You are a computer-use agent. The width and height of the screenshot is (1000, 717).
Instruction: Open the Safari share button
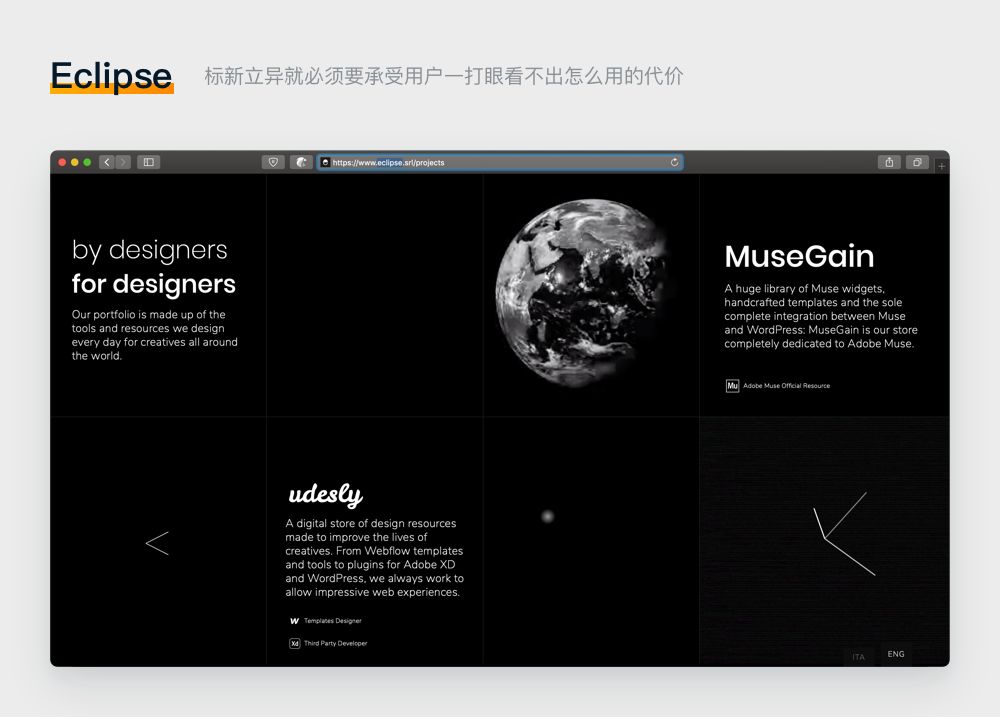pos(889,162)
